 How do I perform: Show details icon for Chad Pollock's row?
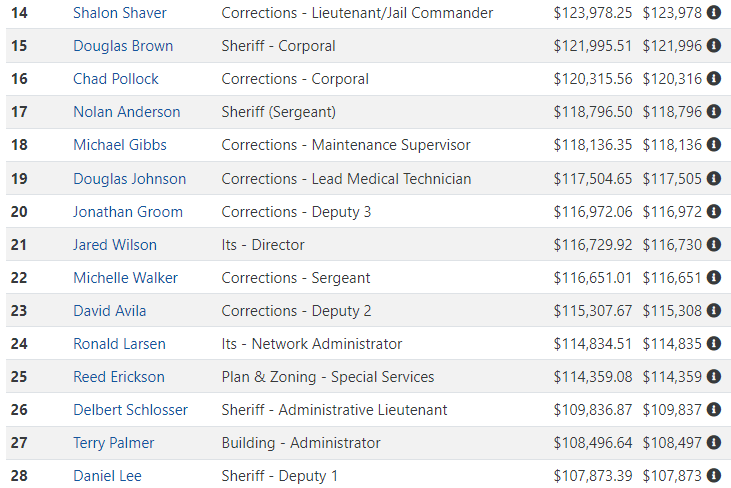click(714, 79)
